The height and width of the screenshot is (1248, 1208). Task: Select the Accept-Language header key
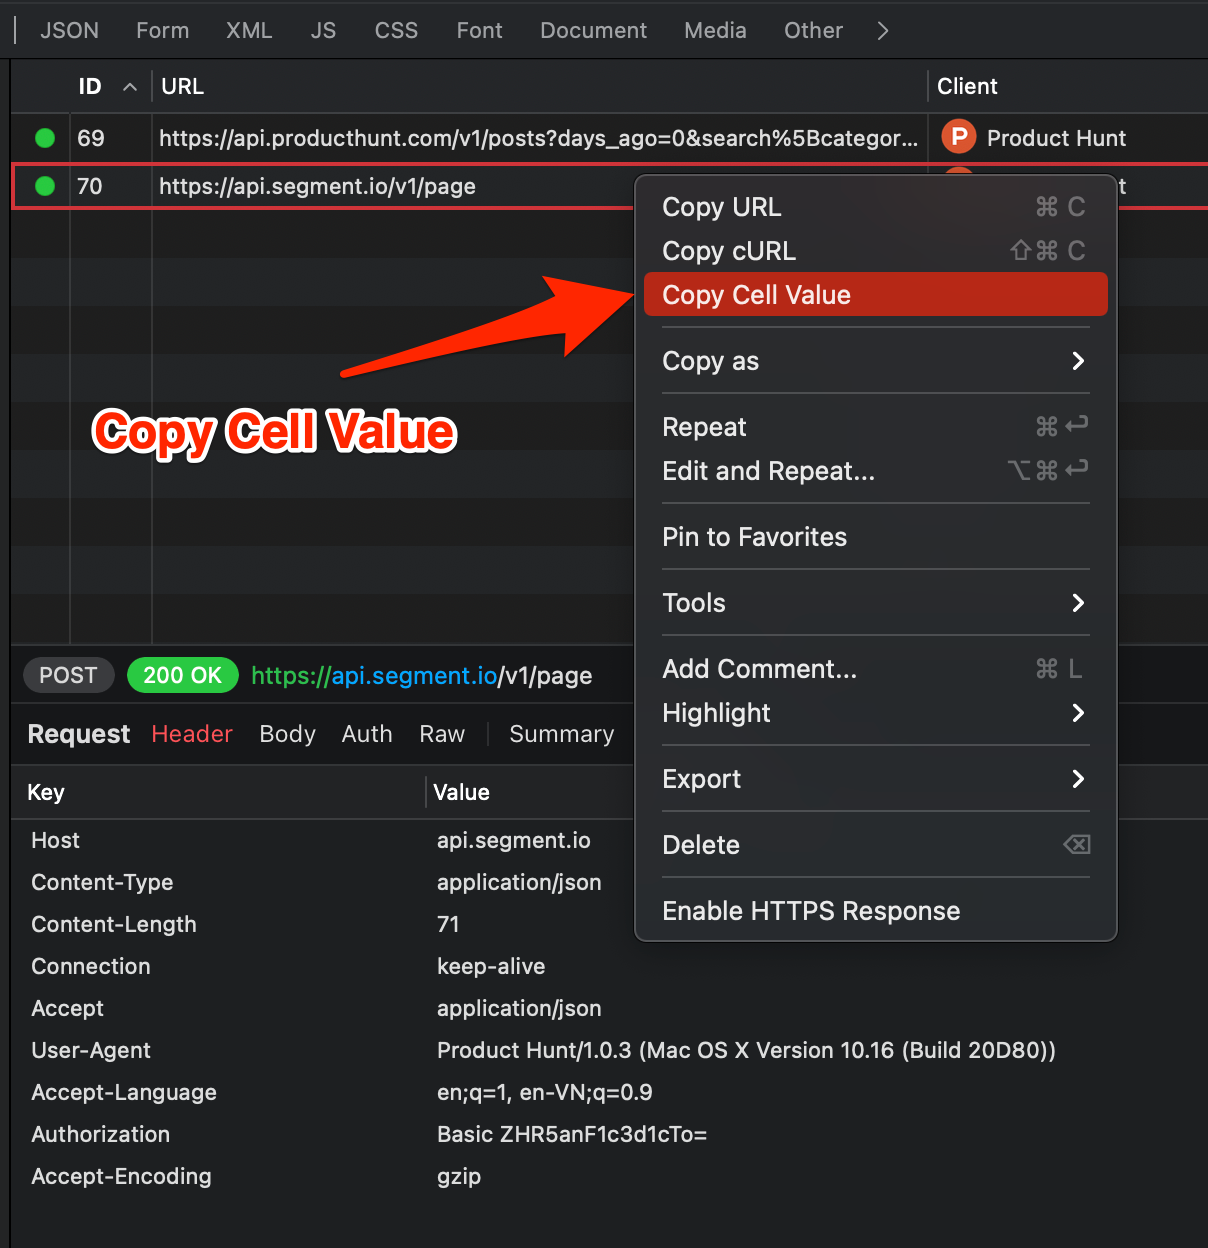[x=124, y=1093]
